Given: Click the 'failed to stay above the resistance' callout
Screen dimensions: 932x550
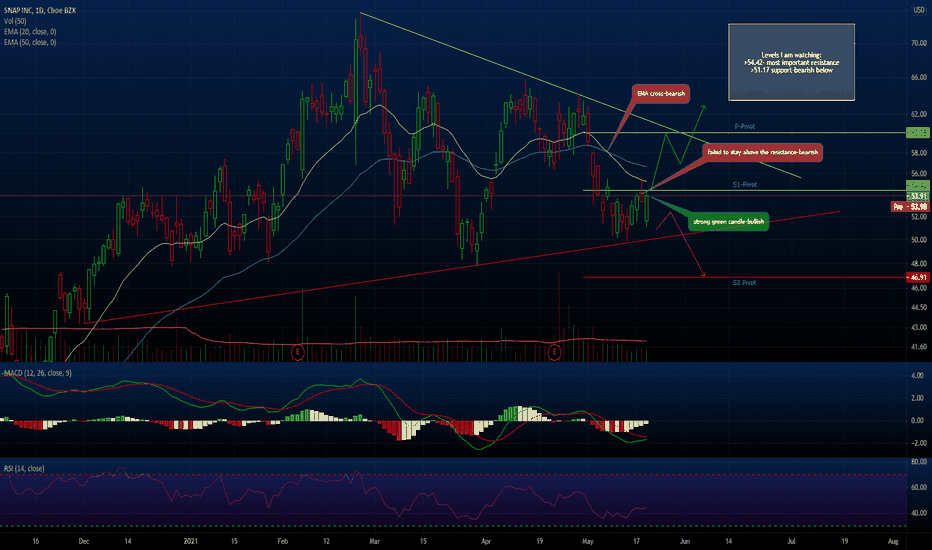Looking at the screenshot, I should (763, 152).
